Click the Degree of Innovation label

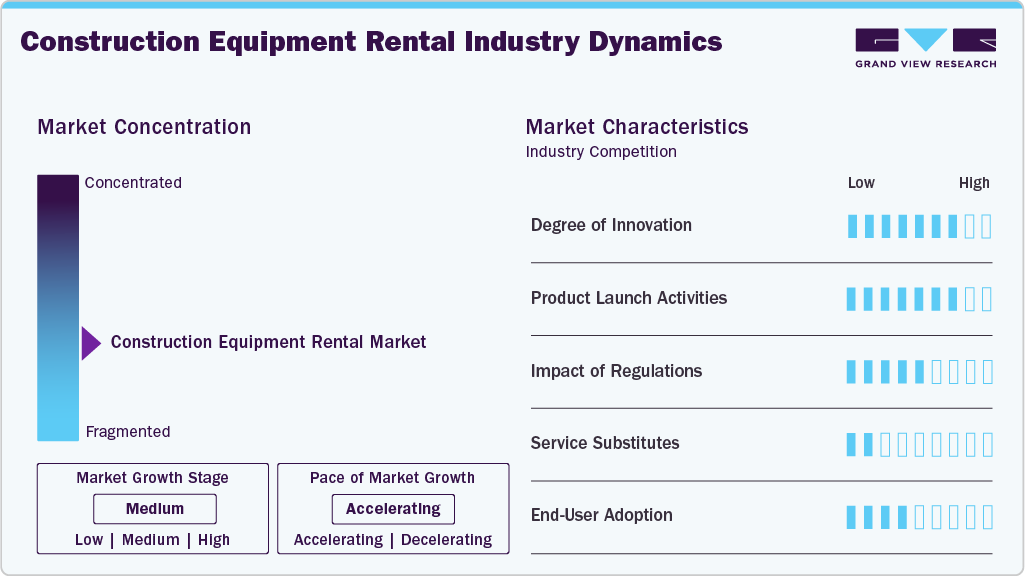coord(611,225)
